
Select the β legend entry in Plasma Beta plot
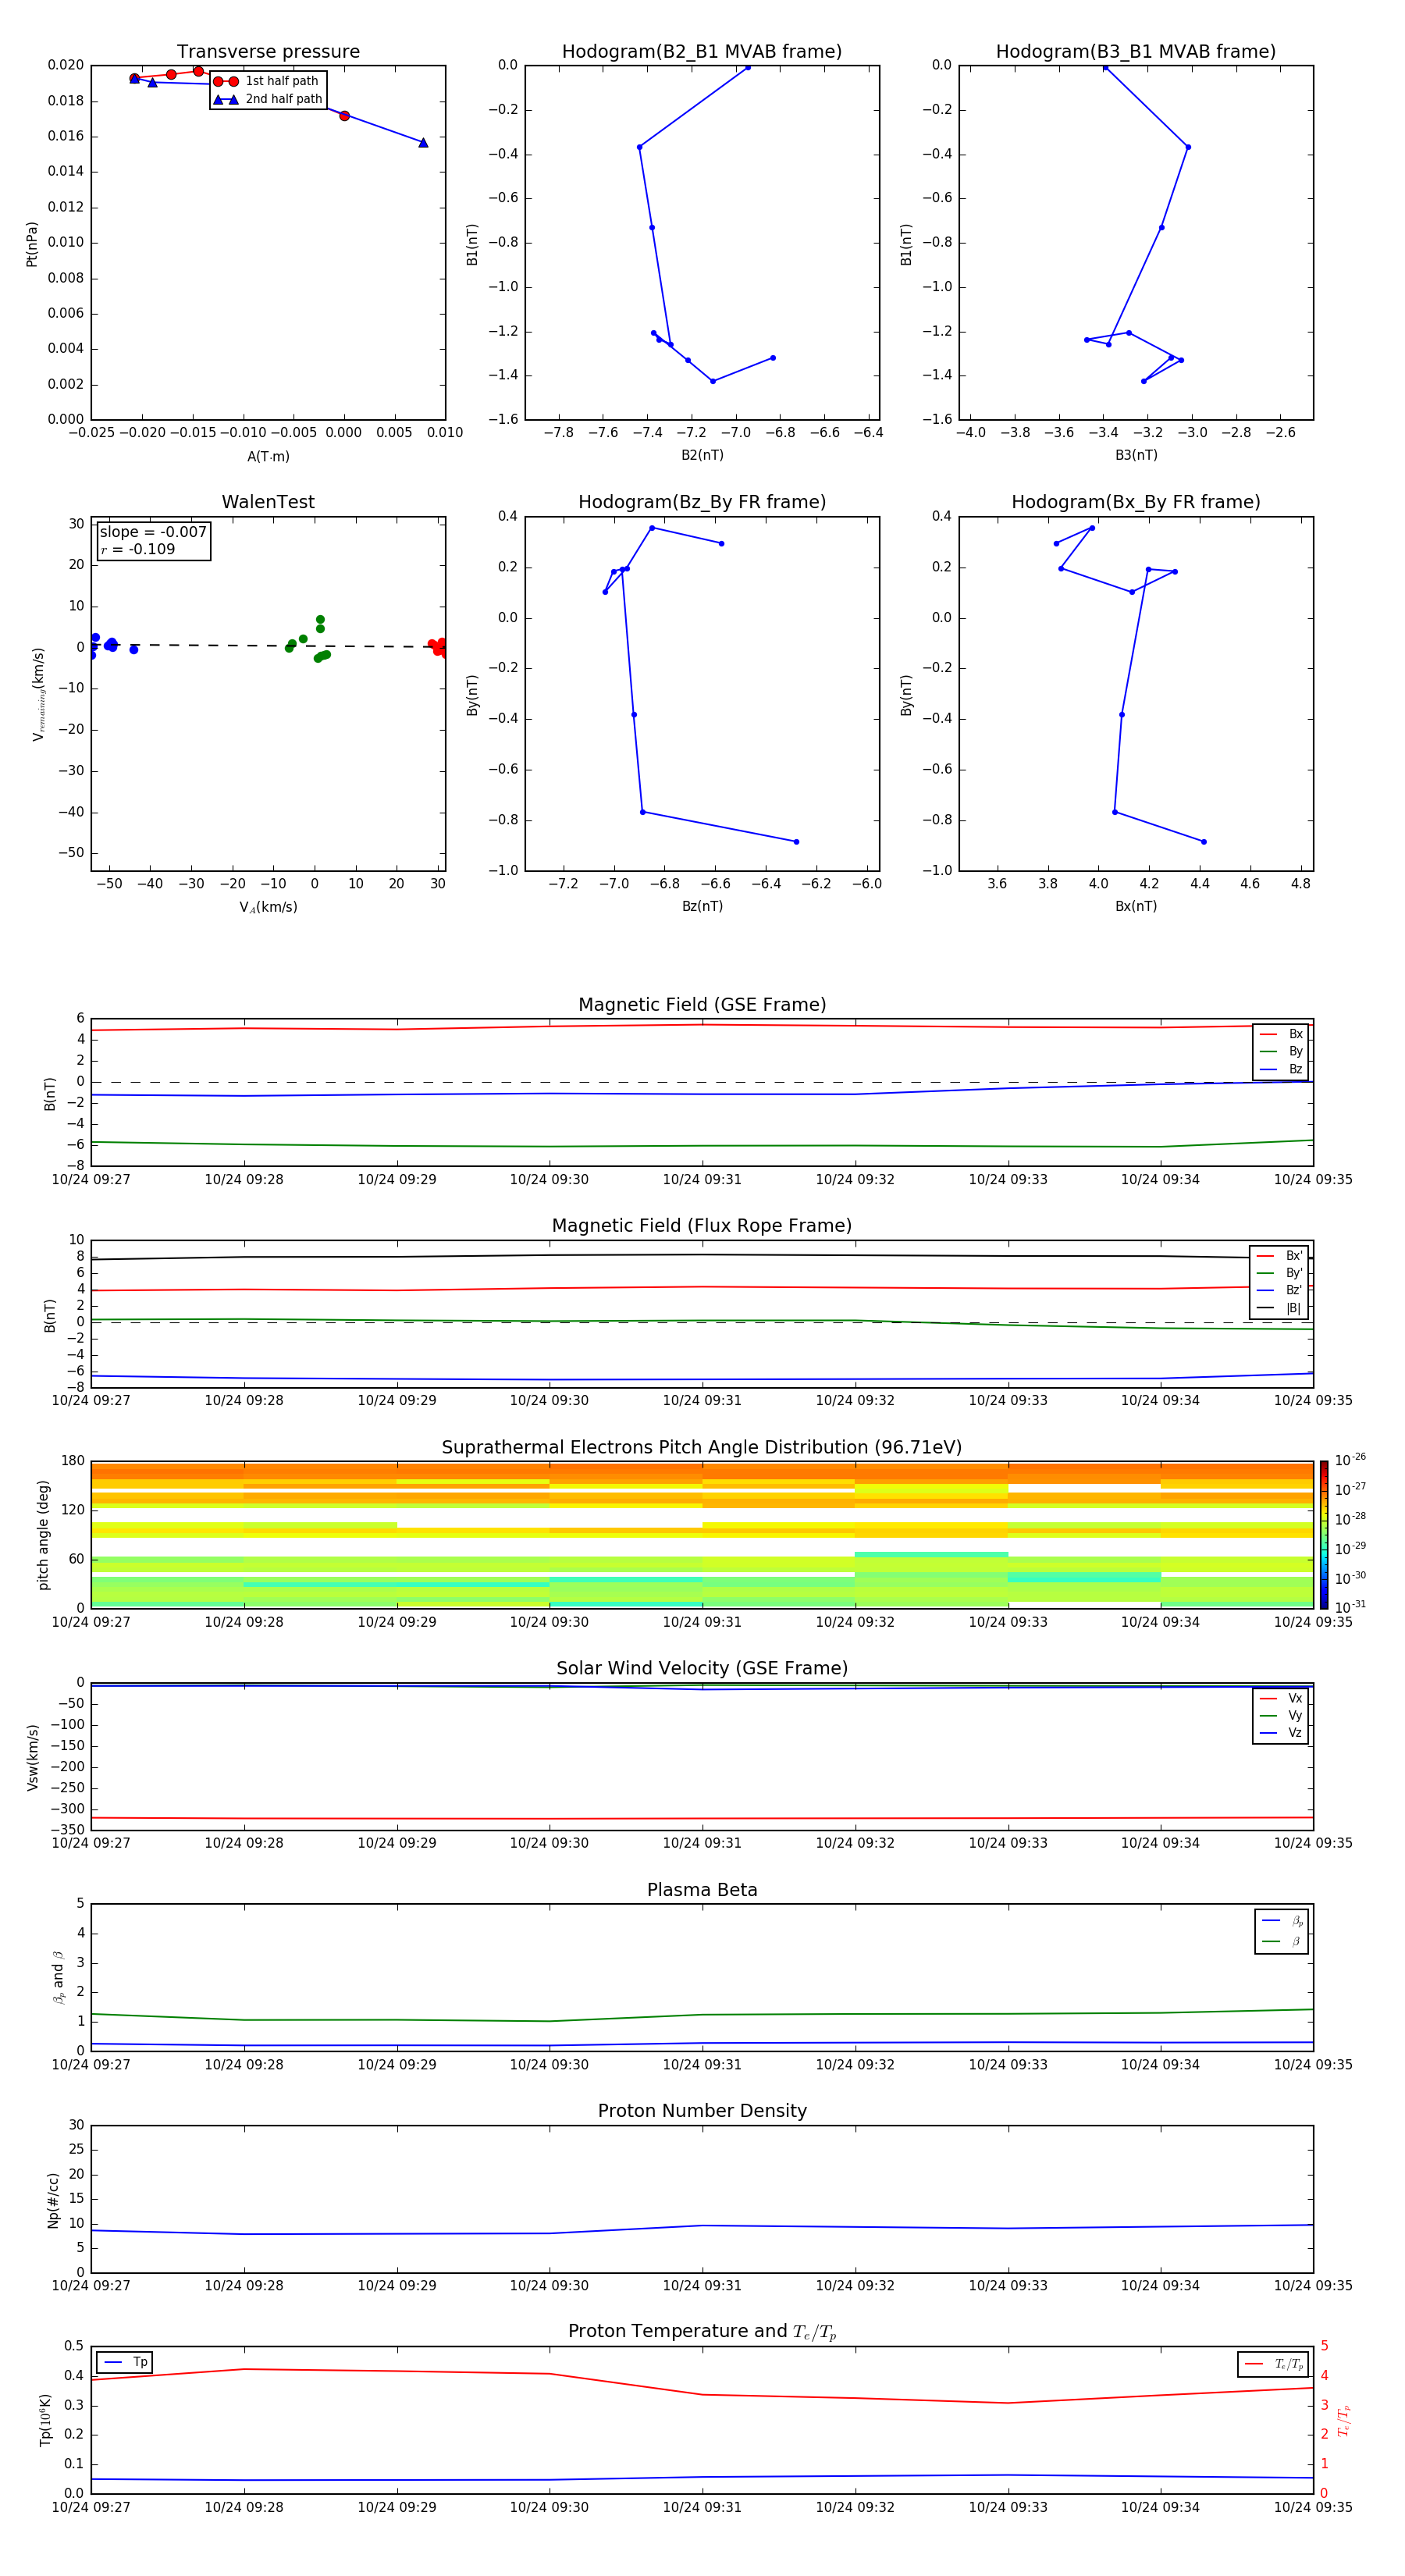click(1282, 1941)
